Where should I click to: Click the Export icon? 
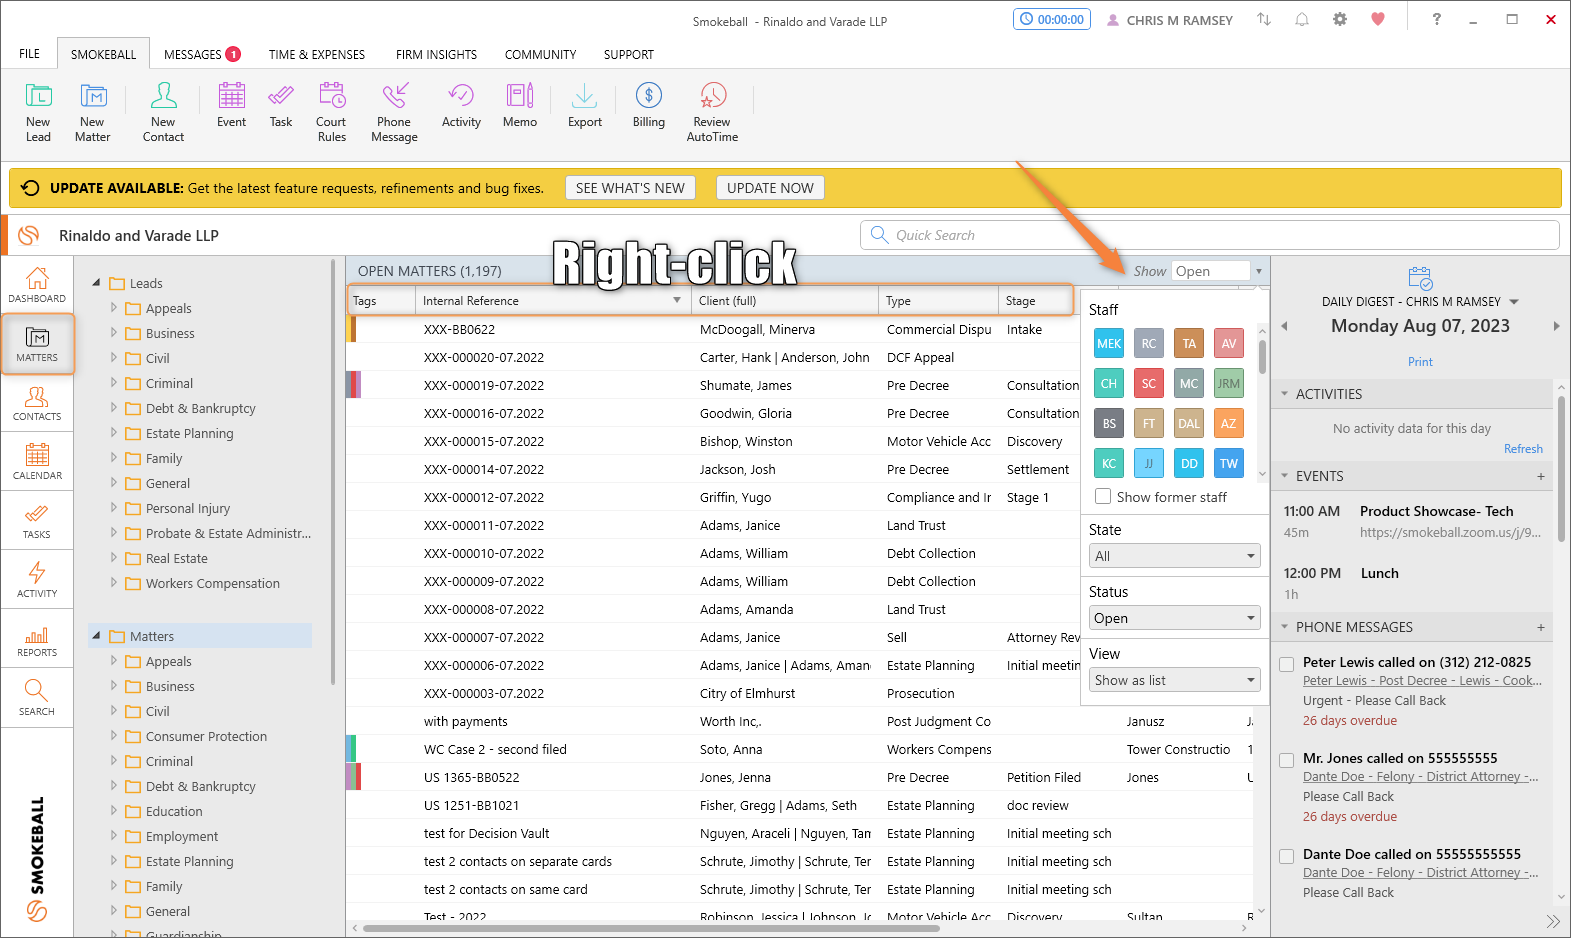585,106
